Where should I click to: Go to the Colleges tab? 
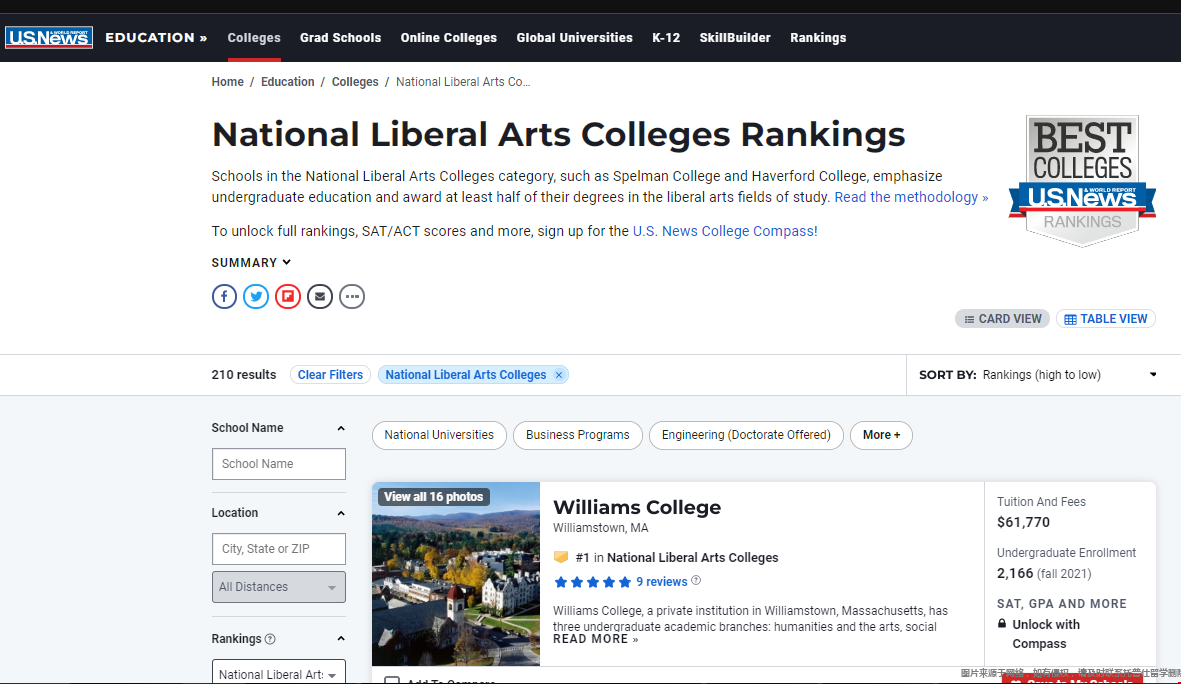point(254,38)
